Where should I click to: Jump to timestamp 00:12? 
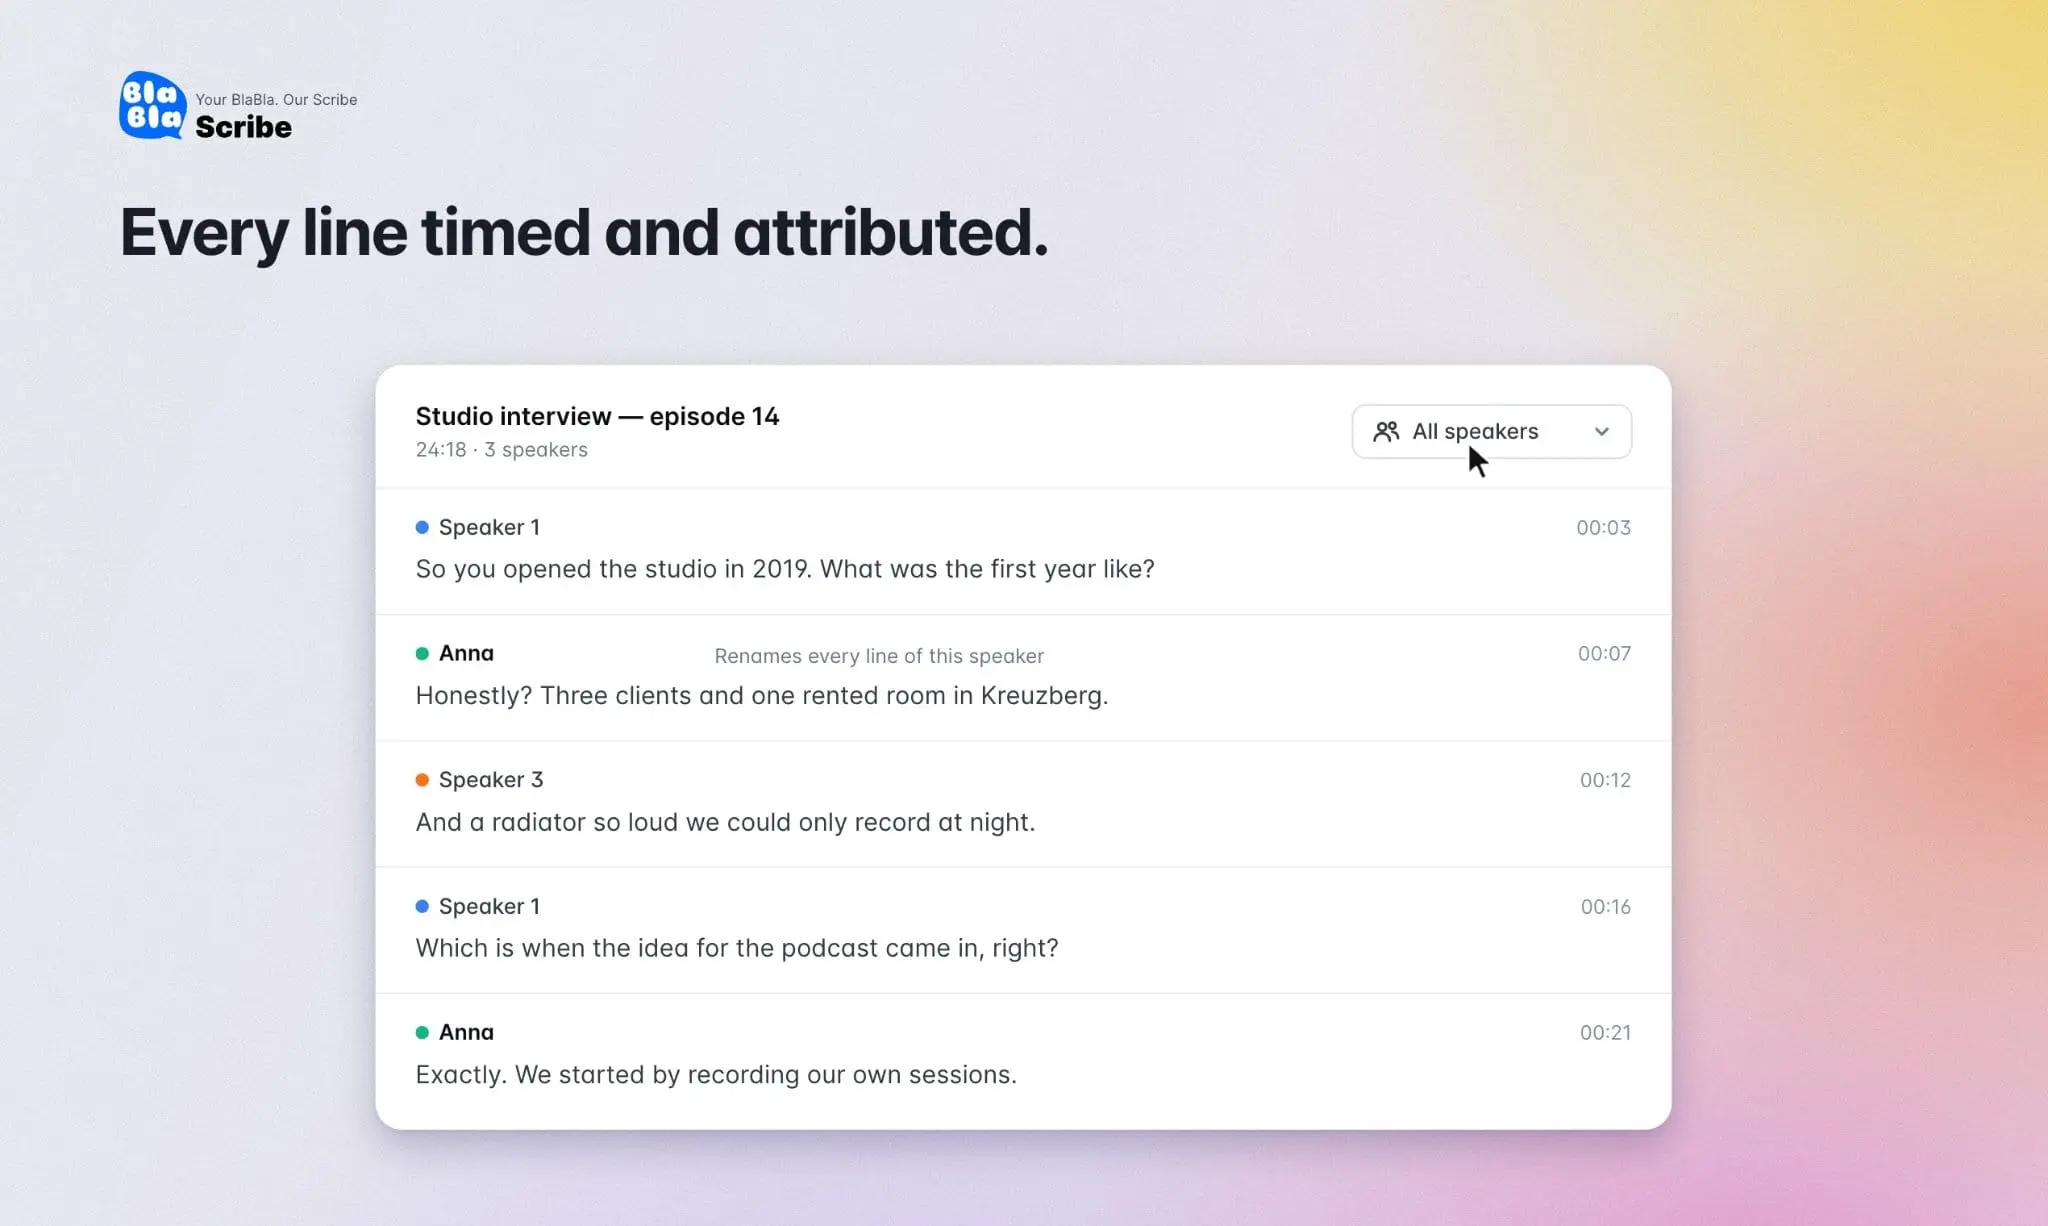[1605, 780]
